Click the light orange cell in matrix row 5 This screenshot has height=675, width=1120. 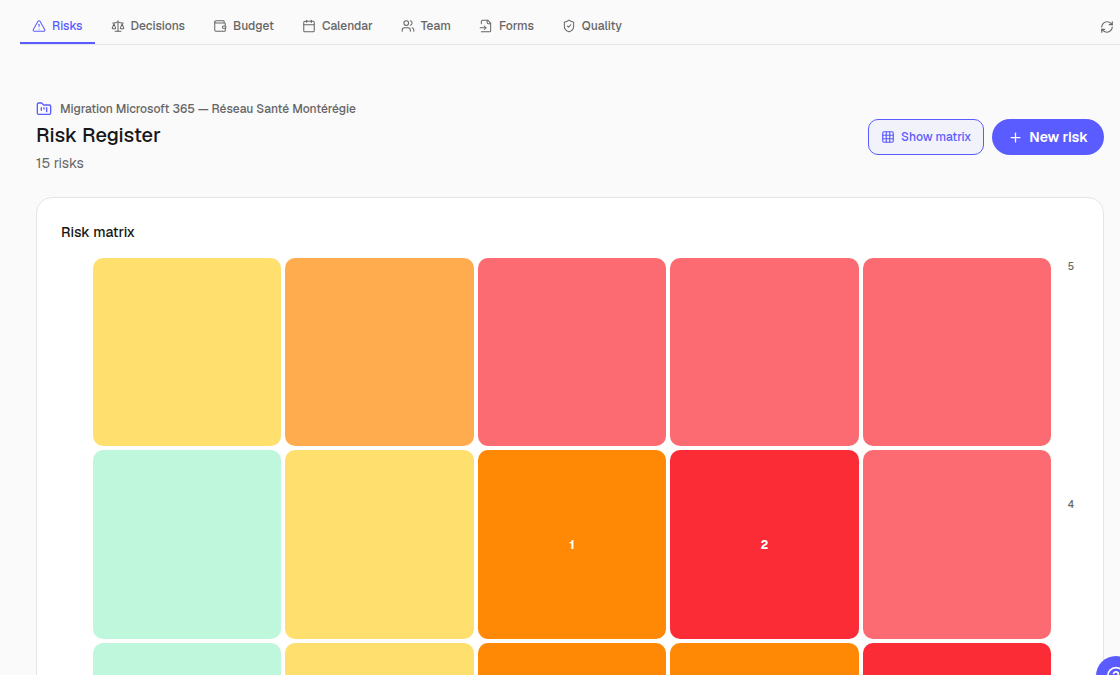(x=379, y=351)
